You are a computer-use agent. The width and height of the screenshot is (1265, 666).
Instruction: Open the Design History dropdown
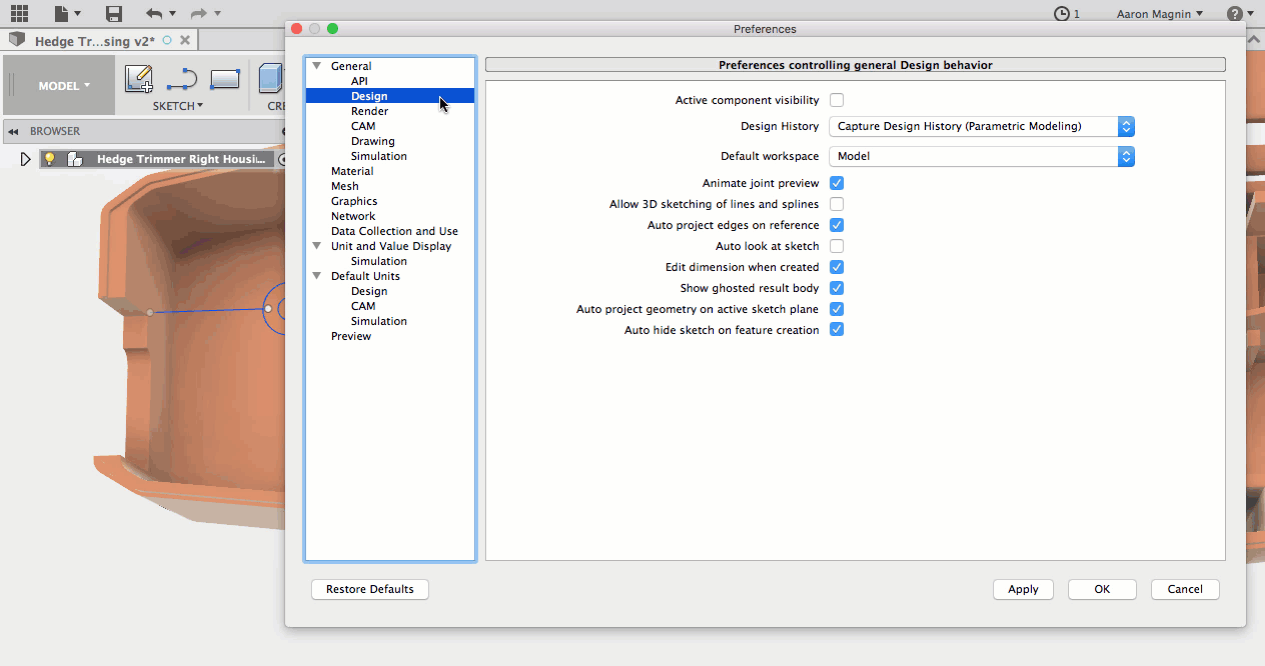click(981, 127)
